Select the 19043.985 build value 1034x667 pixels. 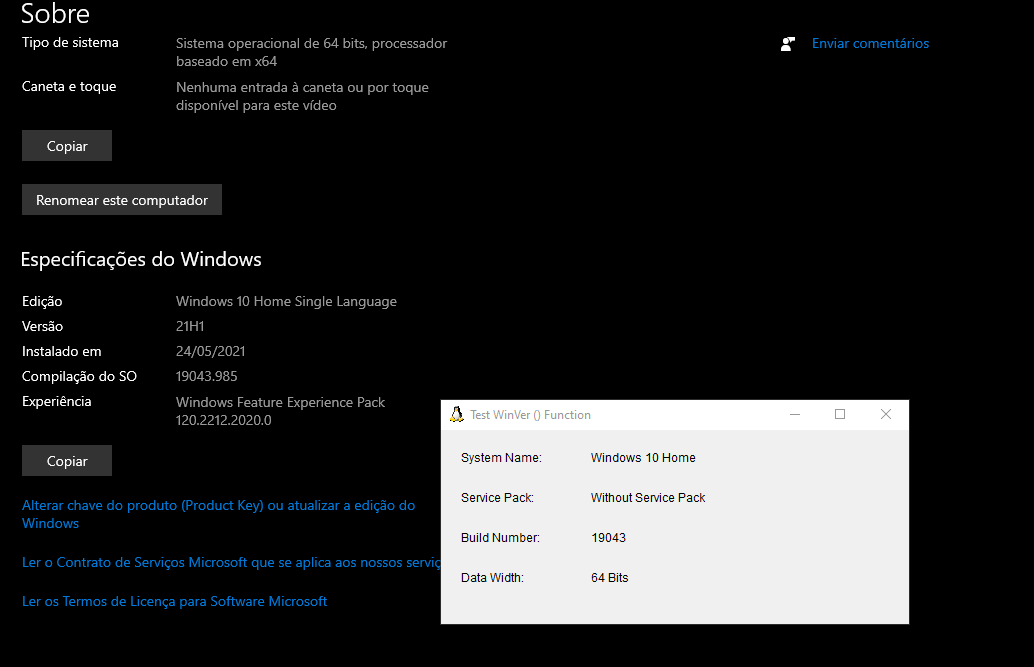206,377
